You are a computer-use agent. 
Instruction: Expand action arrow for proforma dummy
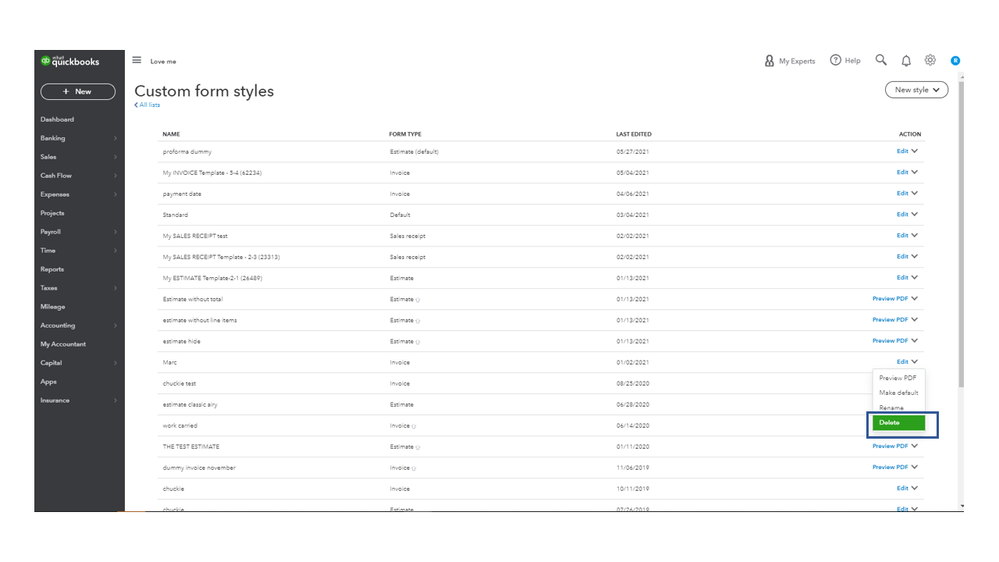(915, 151)
